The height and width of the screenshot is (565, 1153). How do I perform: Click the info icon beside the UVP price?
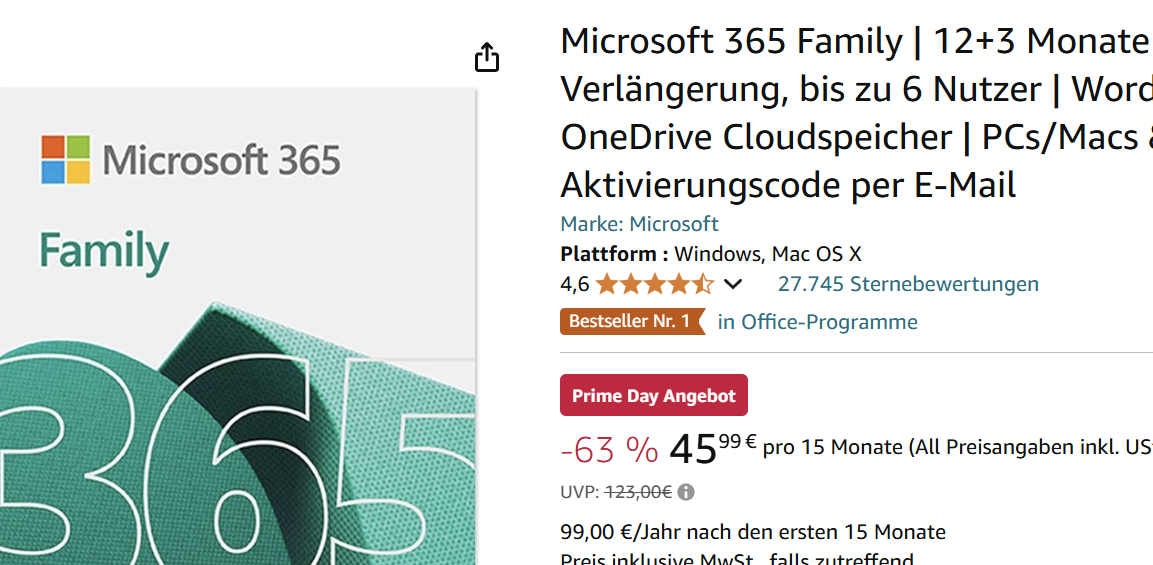tap(686, 492)
